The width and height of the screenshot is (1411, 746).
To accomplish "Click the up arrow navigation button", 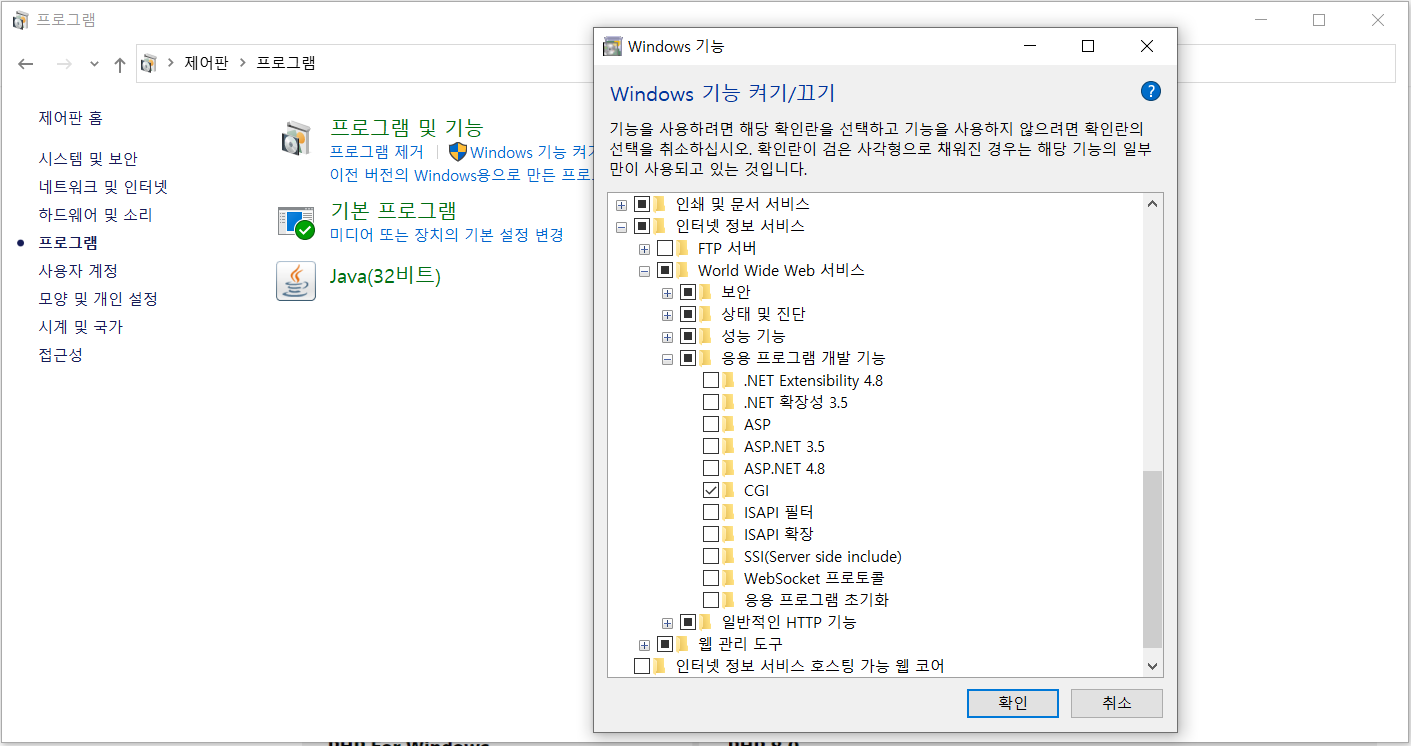I will (x=120, y=64).
